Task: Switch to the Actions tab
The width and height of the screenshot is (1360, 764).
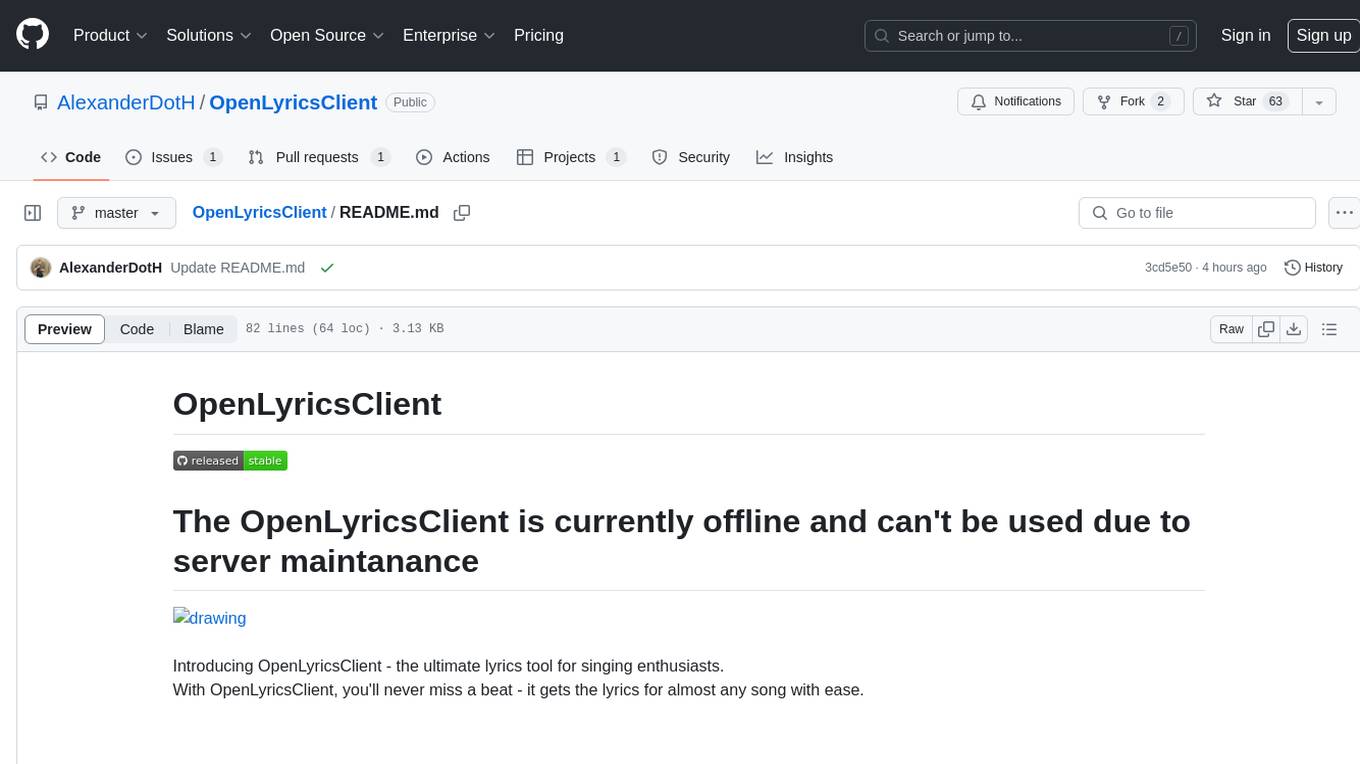Action: tap(453, 157)
